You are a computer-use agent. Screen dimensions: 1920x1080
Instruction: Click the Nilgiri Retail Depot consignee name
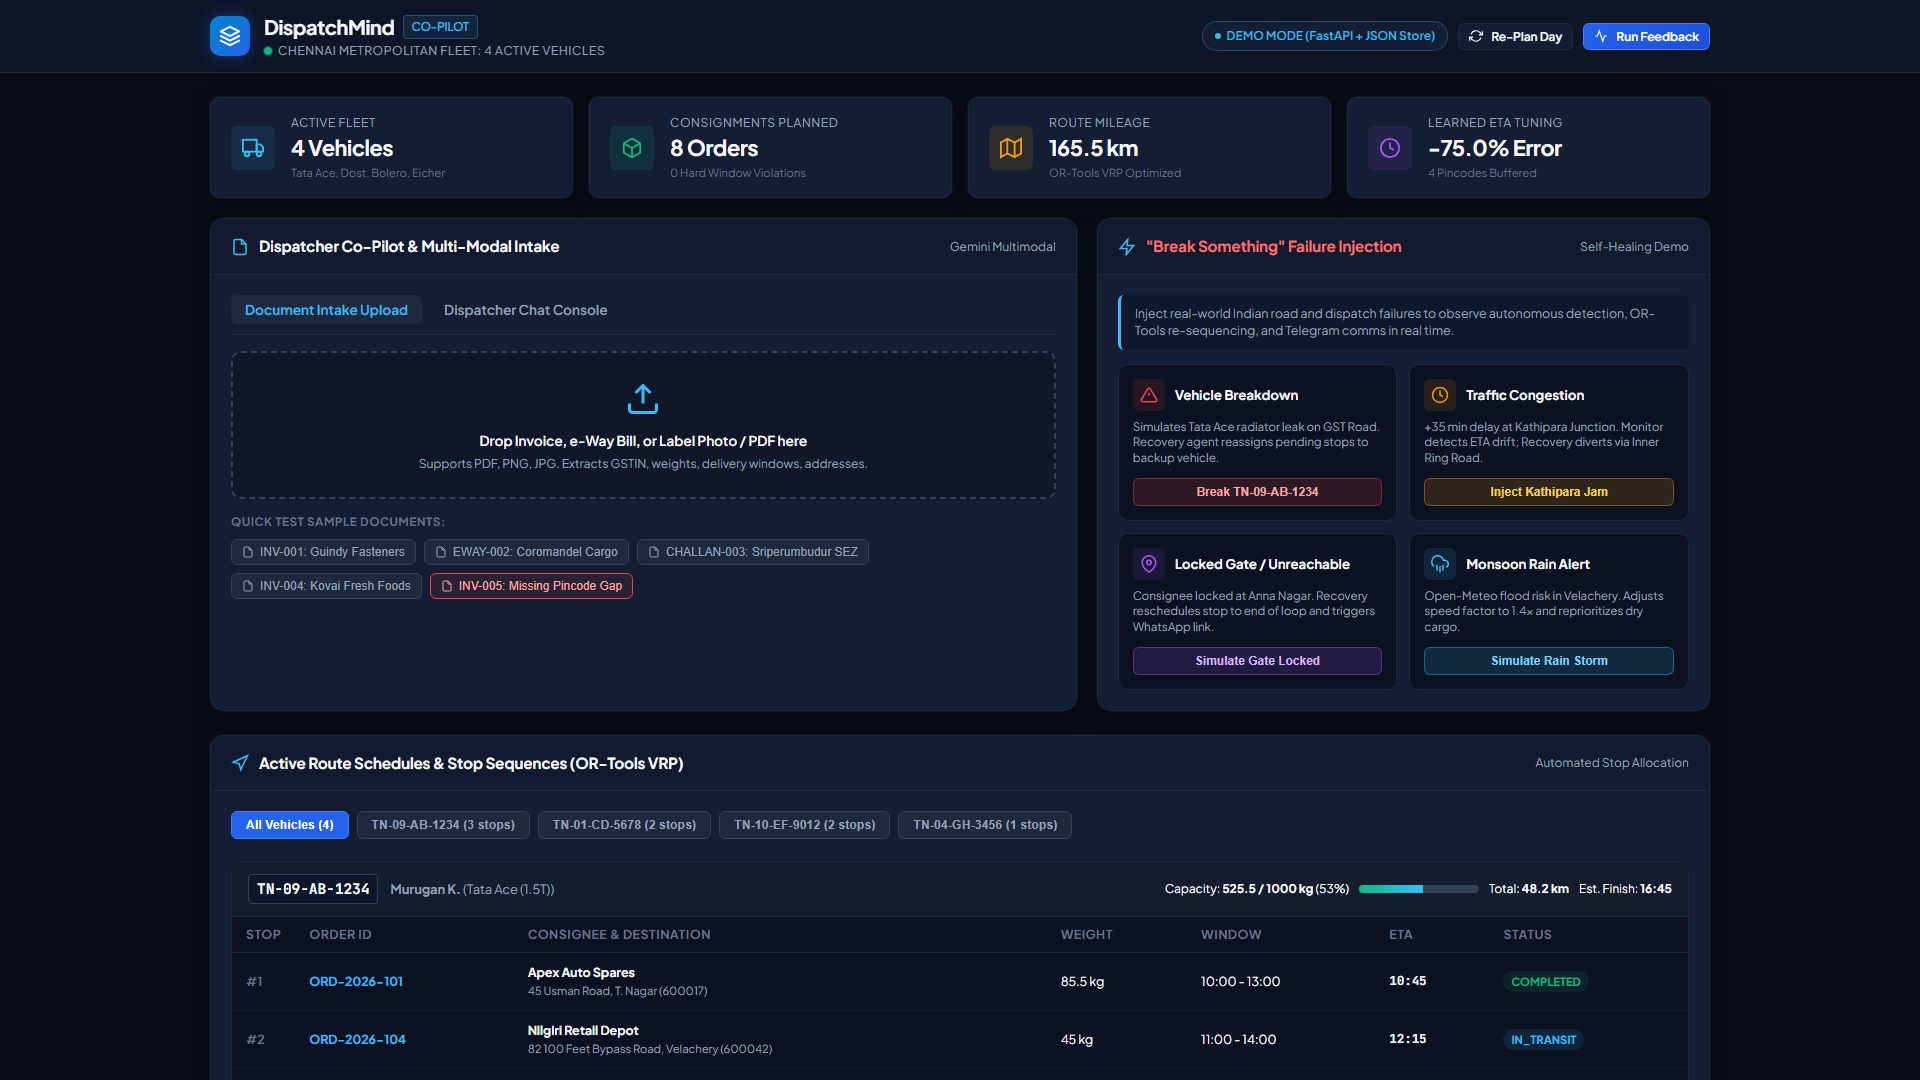click(583, 1030)
